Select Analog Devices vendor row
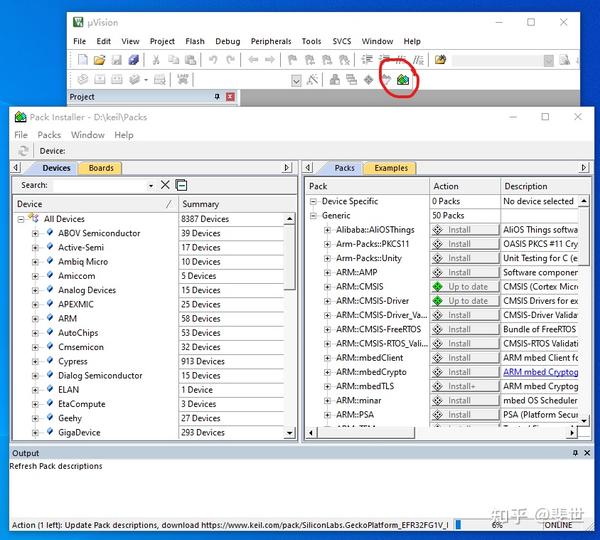 pyautogui.click(x=87, y=290)
